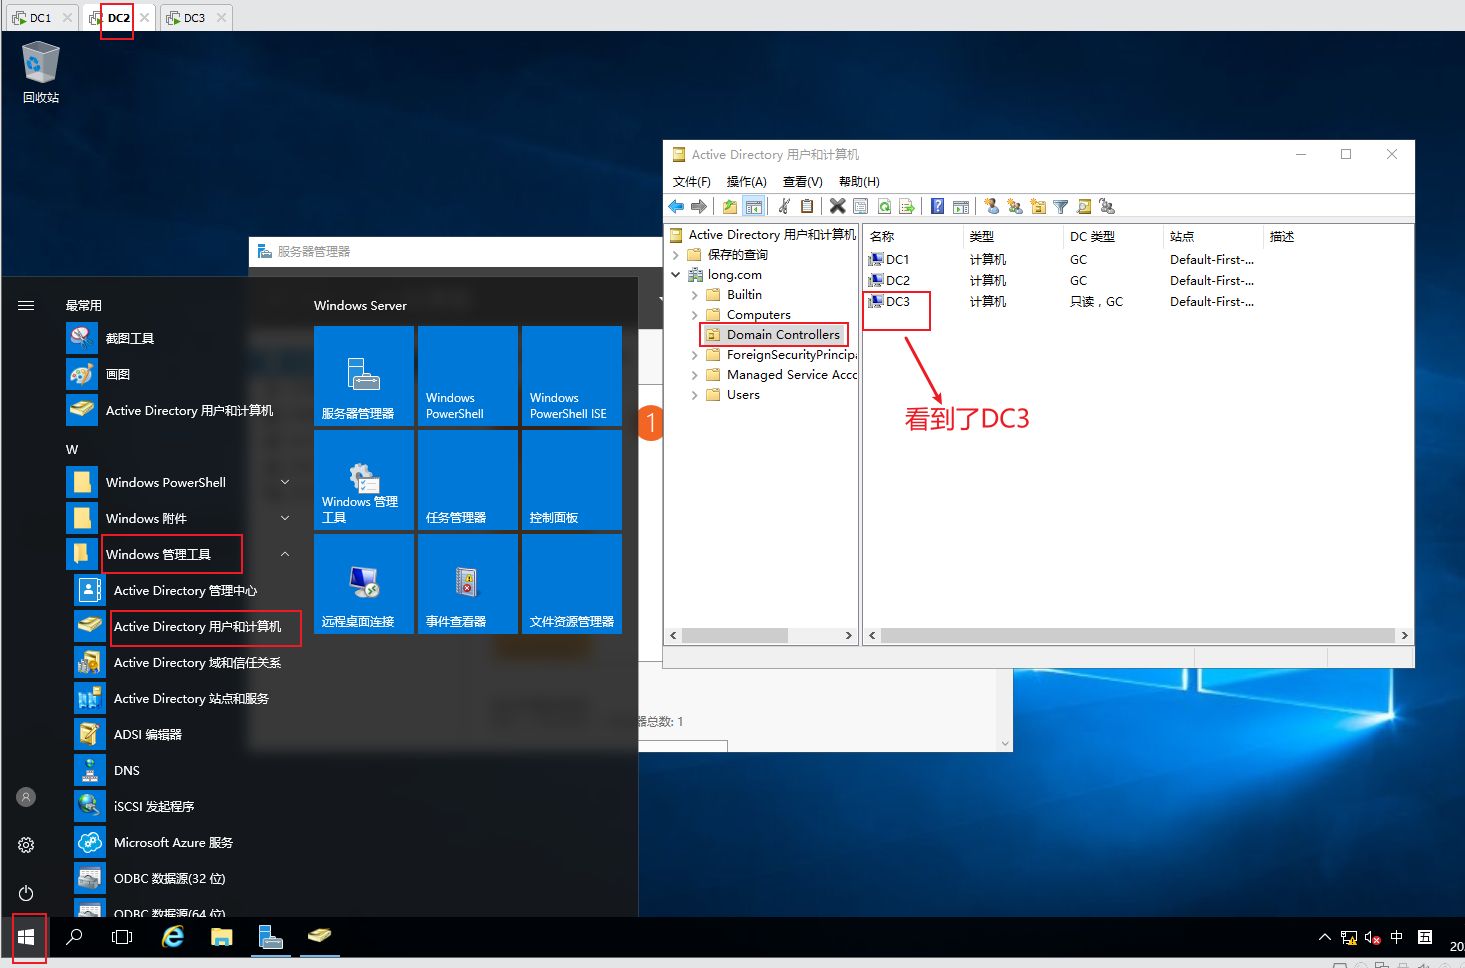Click the Refresh icon in AD toolbar
The height and width of the screenshot is (968, 1465).
(884, 206)
